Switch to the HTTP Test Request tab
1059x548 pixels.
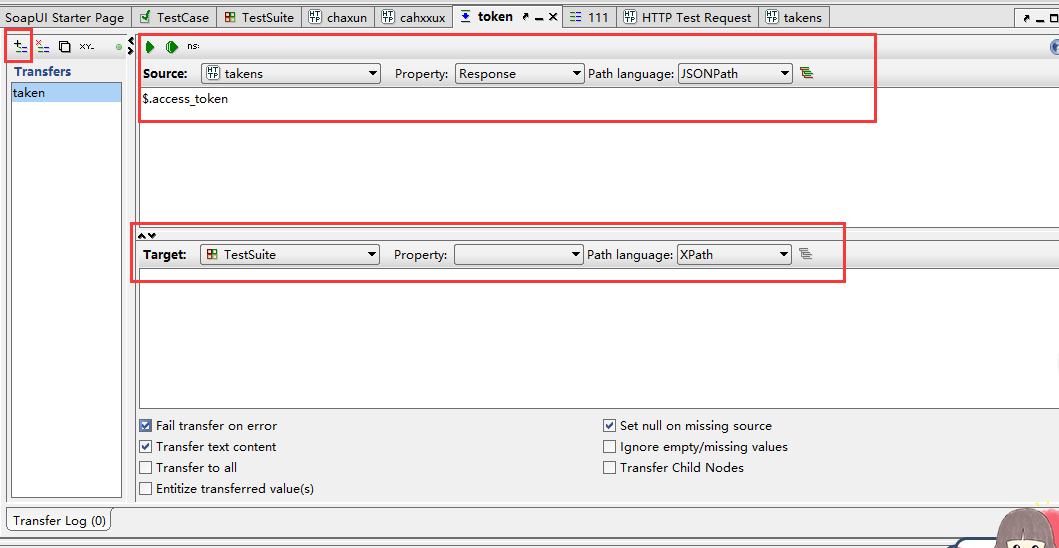click(688, 18)
